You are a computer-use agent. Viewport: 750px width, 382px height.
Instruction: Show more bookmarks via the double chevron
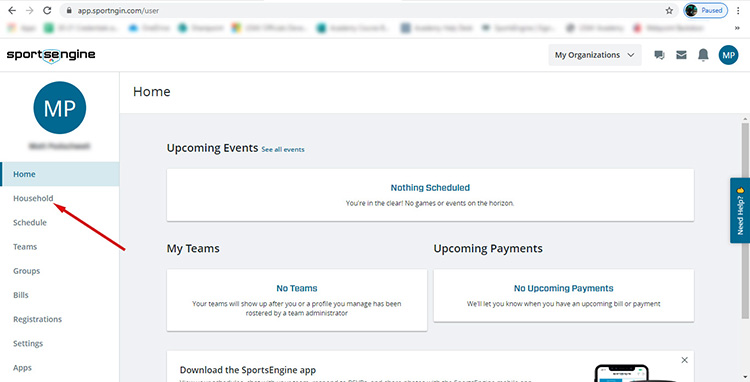(x=737, y=28)
